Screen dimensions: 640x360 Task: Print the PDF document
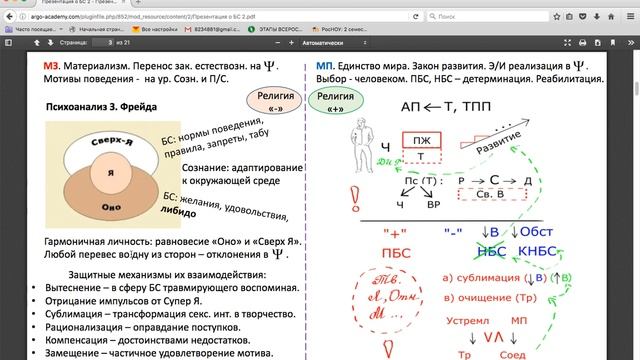(x=582, y=42)
